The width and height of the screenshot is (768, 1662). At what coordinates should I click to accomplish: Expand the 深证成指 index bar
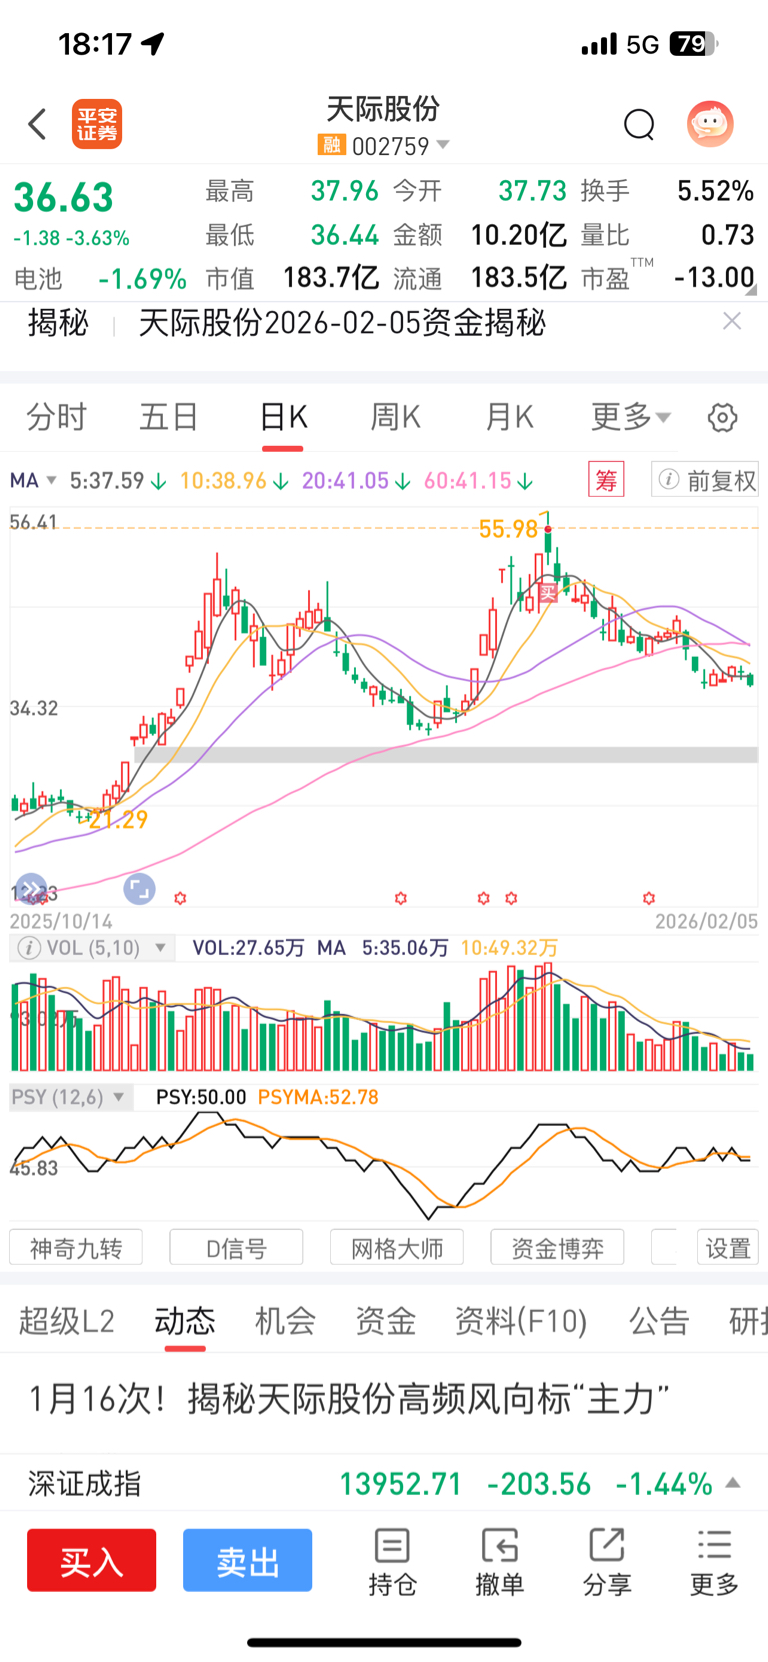(x=733, y=1482)
